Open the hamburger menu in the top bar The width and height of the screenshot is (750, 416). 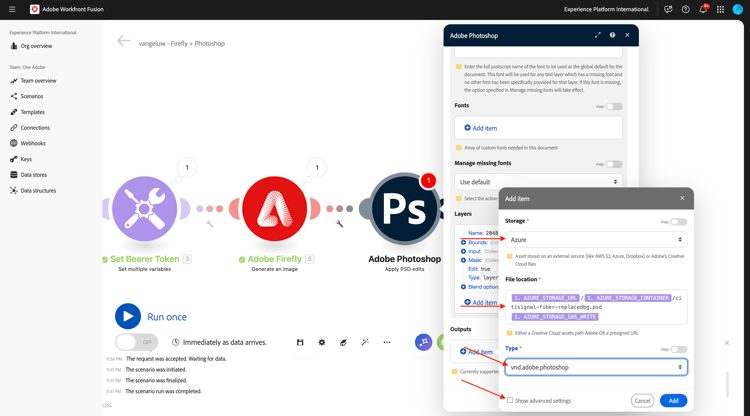tap(12, 9)
